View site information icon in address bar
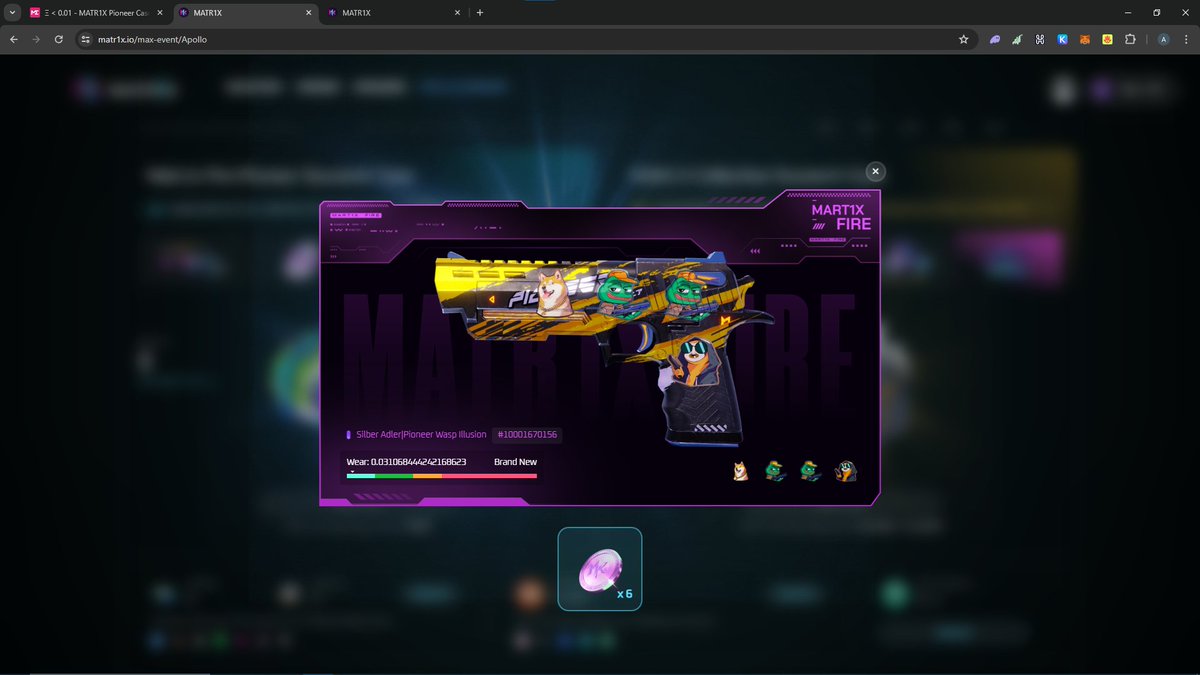 pos(86,39)
